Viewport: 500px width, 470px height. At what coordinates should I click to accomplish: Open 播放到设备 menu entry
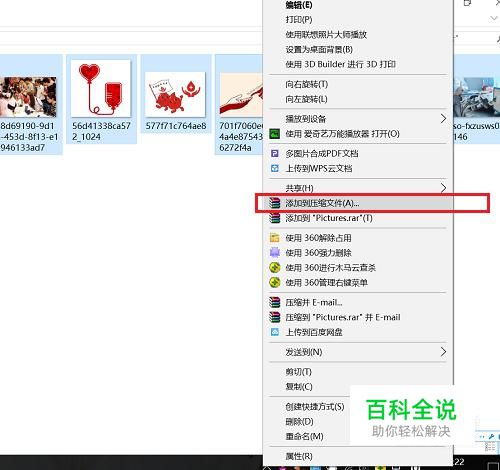[x=358, y=119]
